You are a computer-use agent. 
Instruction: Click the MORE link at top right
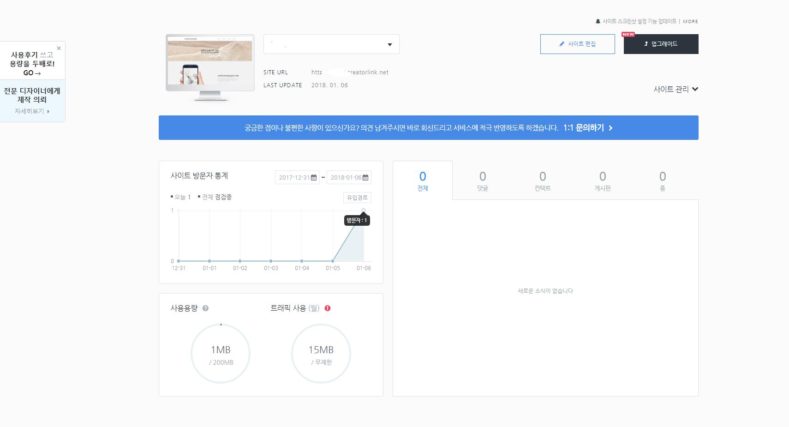click(x=690, y=21)
